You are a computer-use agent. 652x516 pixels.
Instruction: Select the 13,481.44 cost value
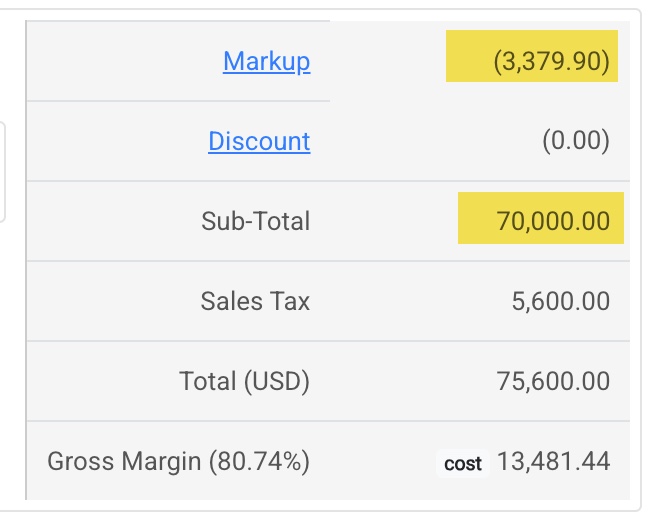coord(552,461)
